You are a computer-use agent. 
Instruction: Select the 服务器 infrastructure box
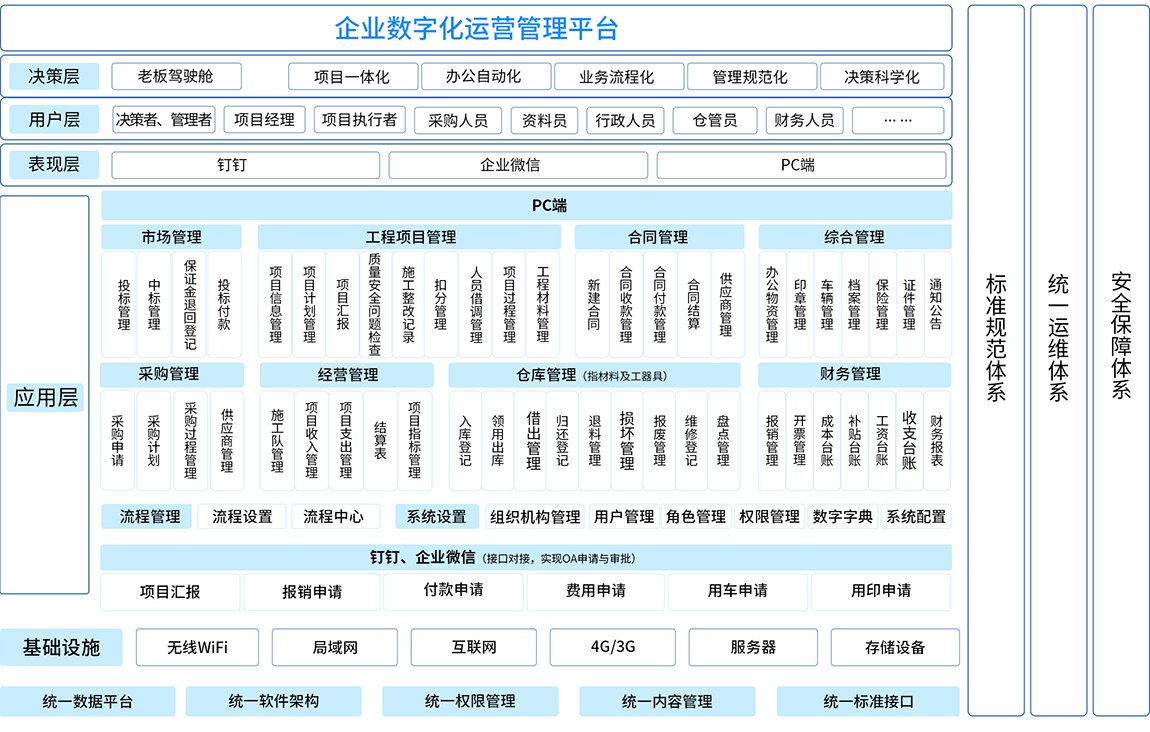(x=752, y=647)
